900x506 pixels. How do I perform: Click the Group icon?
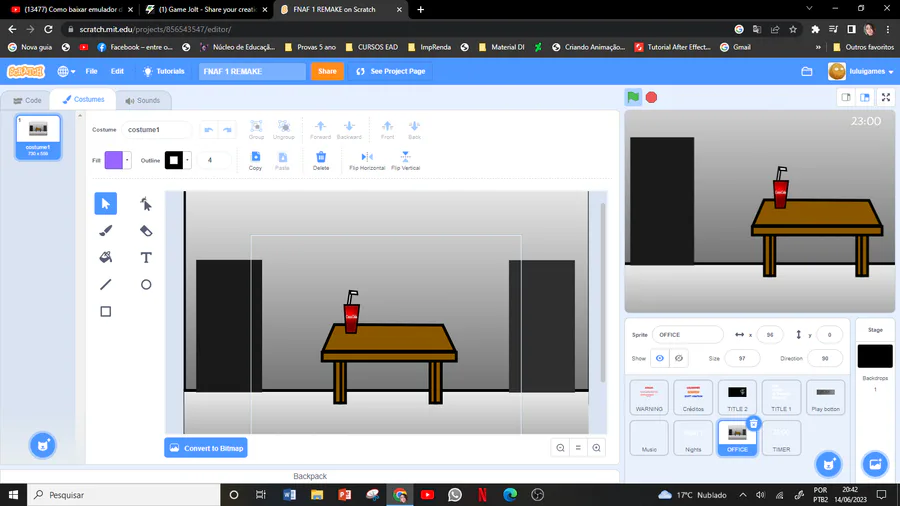click(x=256, y=130)
